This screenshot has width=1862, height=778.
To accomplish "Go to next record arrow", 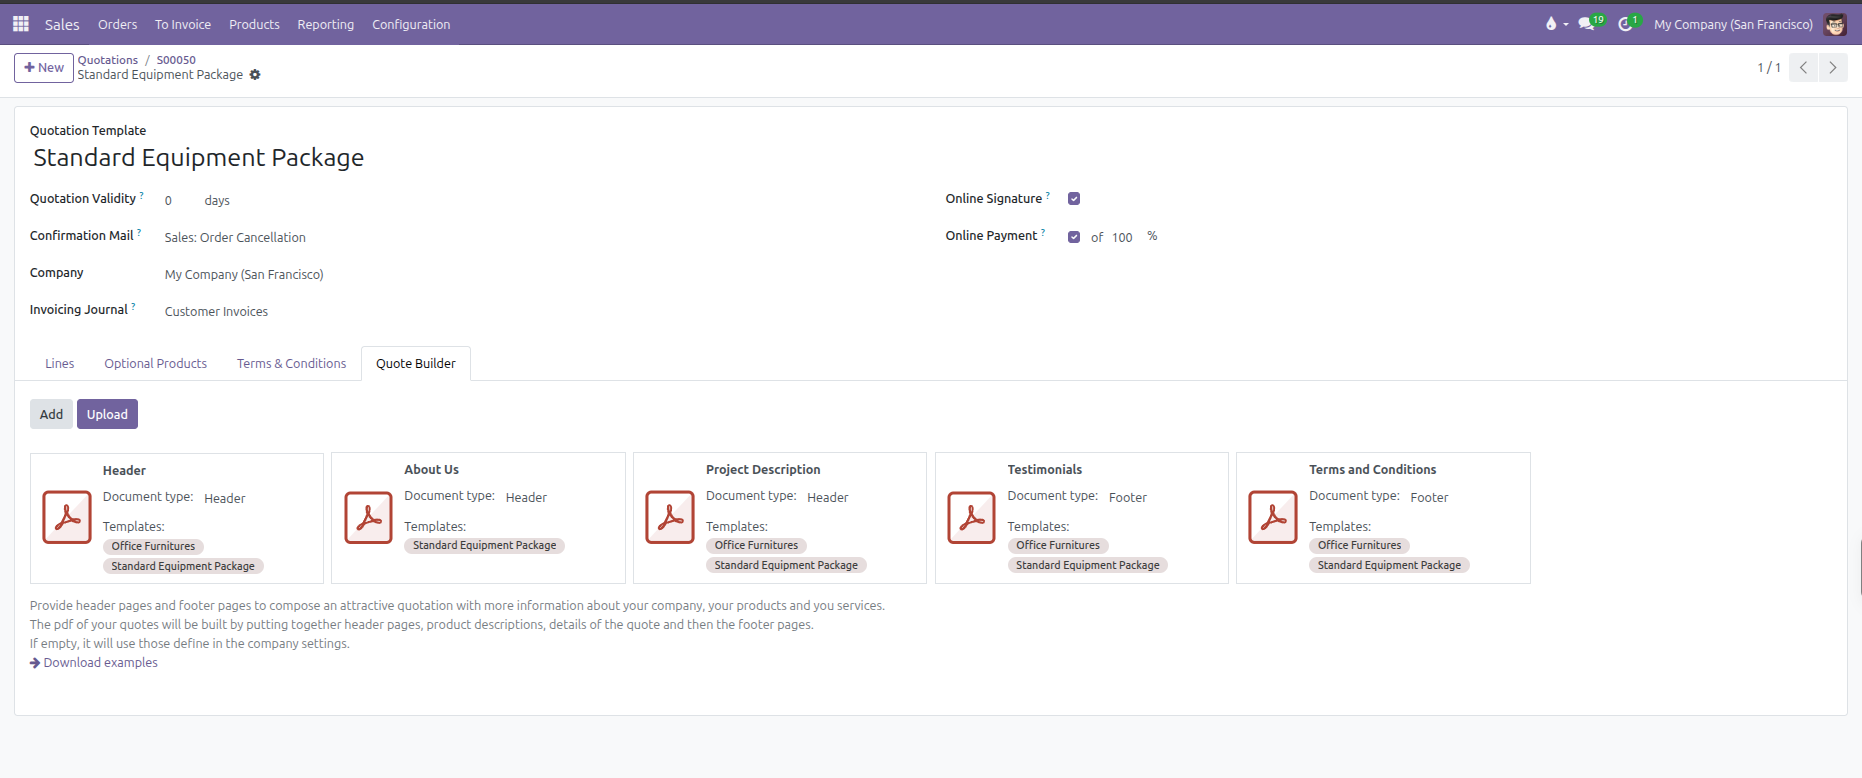I will [1833, 67].
